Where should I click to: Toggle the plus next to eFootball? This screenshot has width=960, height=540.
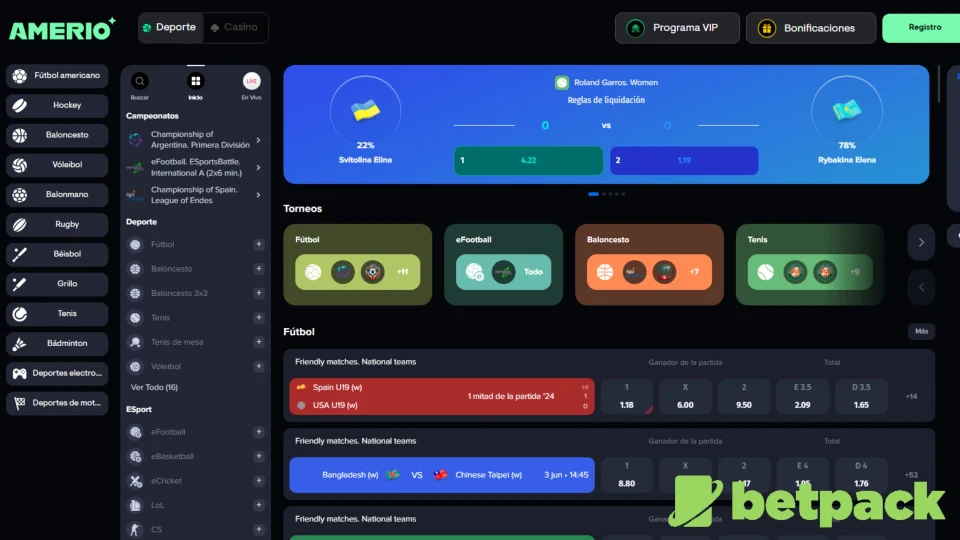[x=259, y=432]
